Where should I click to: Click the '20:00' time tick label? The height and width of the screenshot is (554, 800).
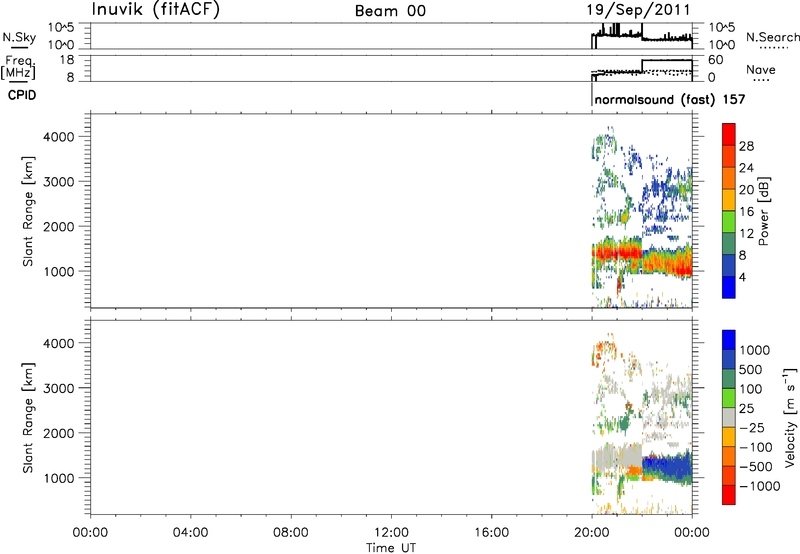592,533
